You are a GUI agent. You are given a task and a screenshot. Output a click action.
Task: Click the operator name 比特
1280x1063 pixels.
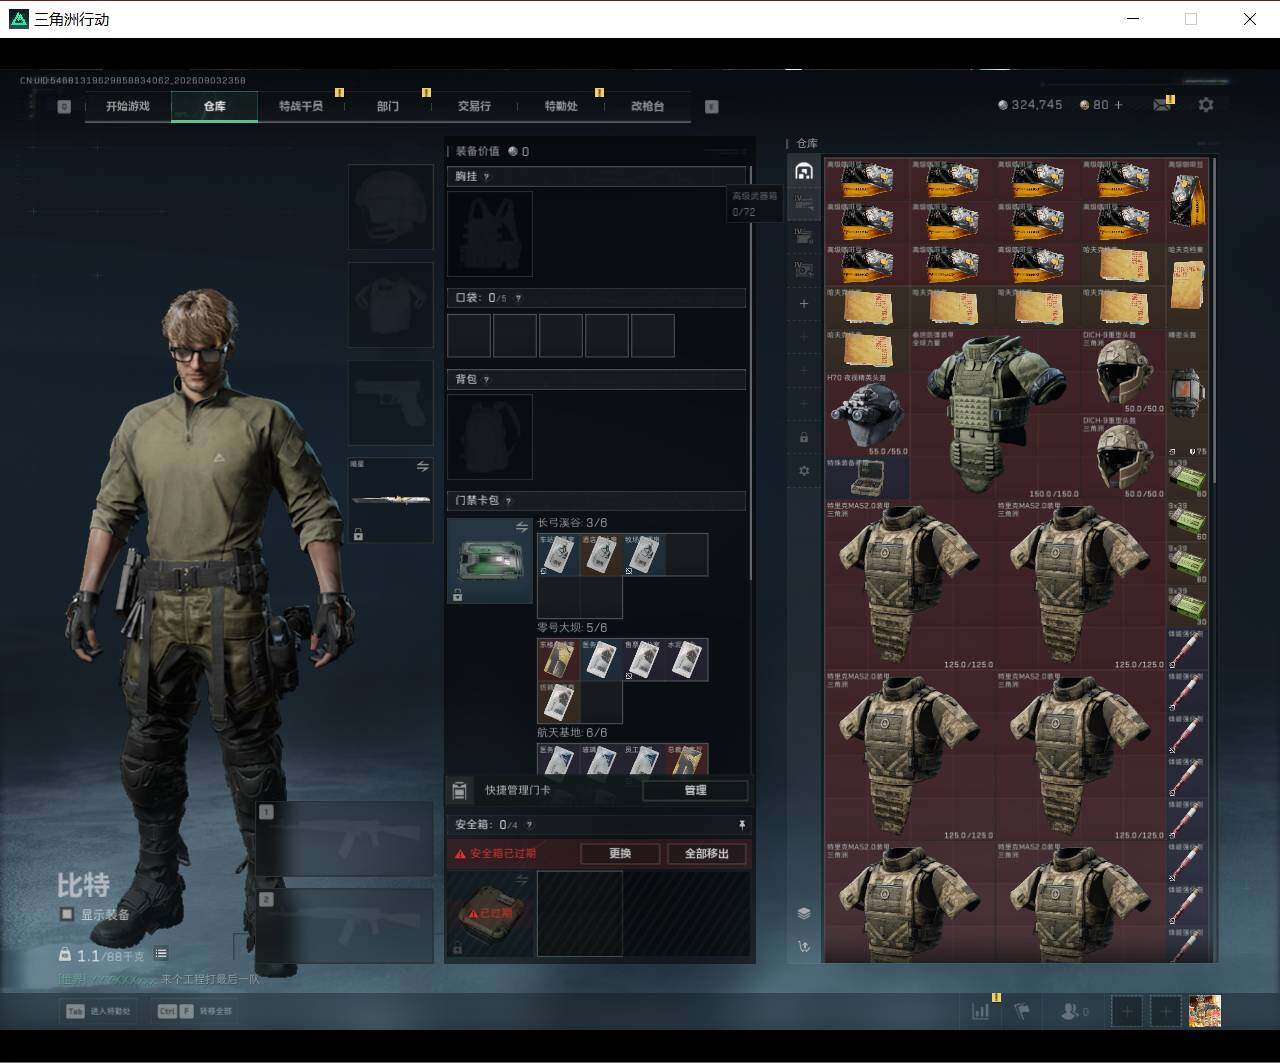(x=83, y=885)
